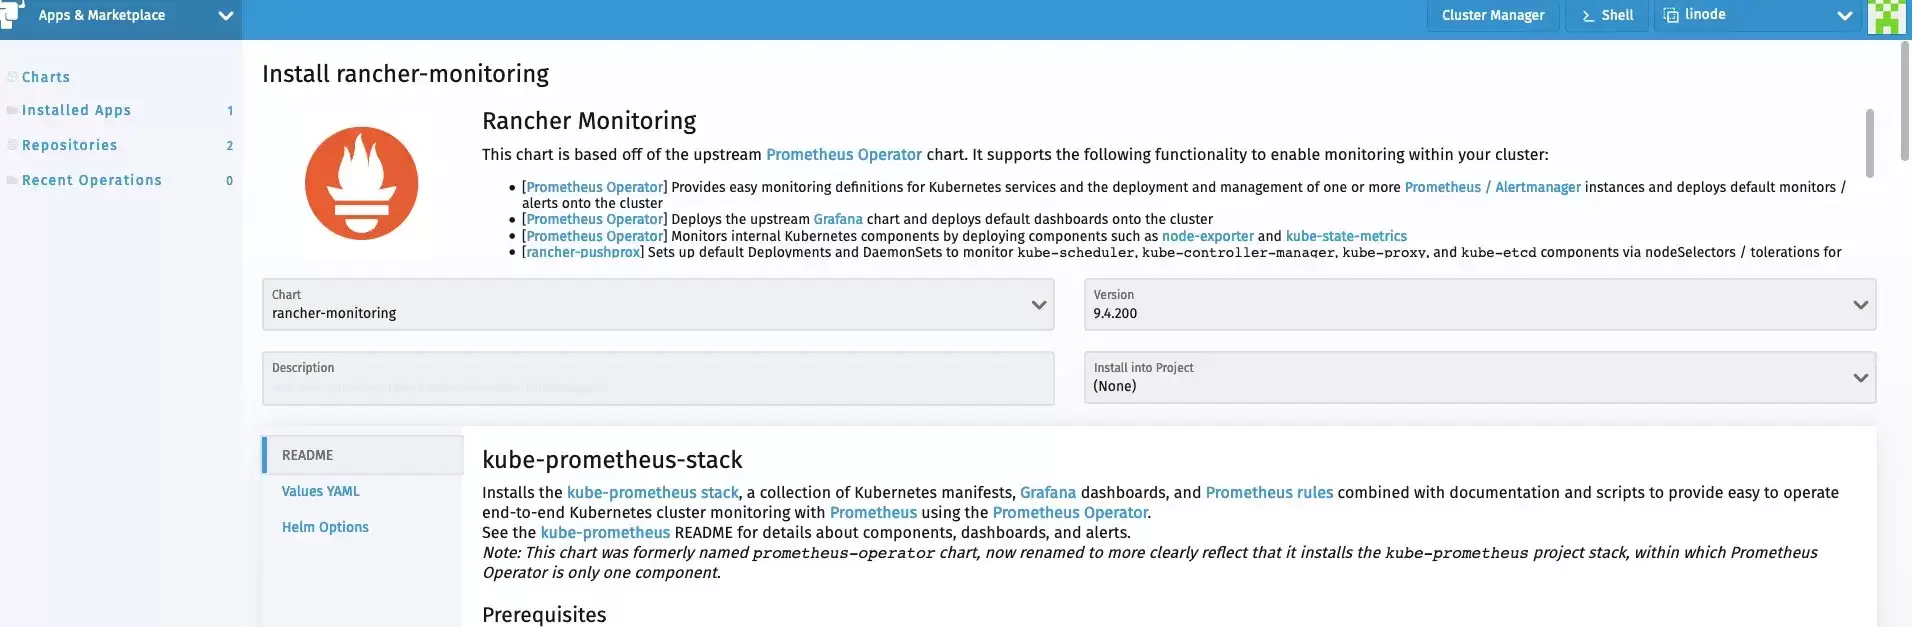Open the Shell terminal button
1912x627 pixels.
tap(1607, 15)
